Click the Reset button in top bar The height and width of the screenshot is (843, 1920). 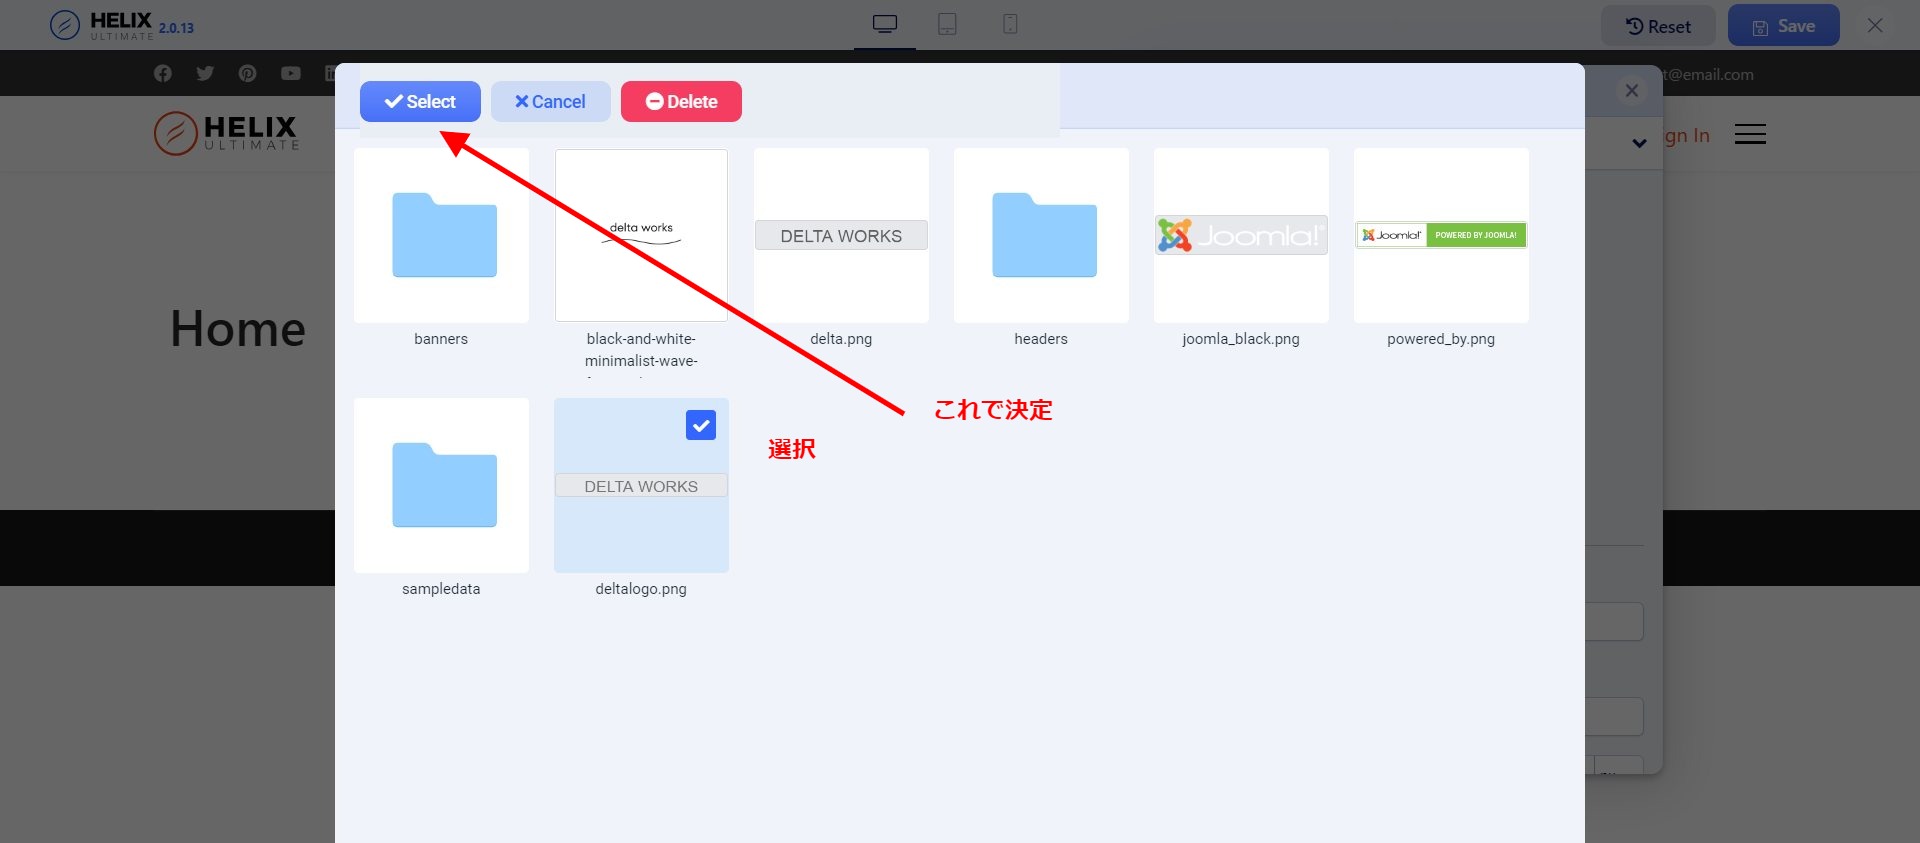[1658, 26]
